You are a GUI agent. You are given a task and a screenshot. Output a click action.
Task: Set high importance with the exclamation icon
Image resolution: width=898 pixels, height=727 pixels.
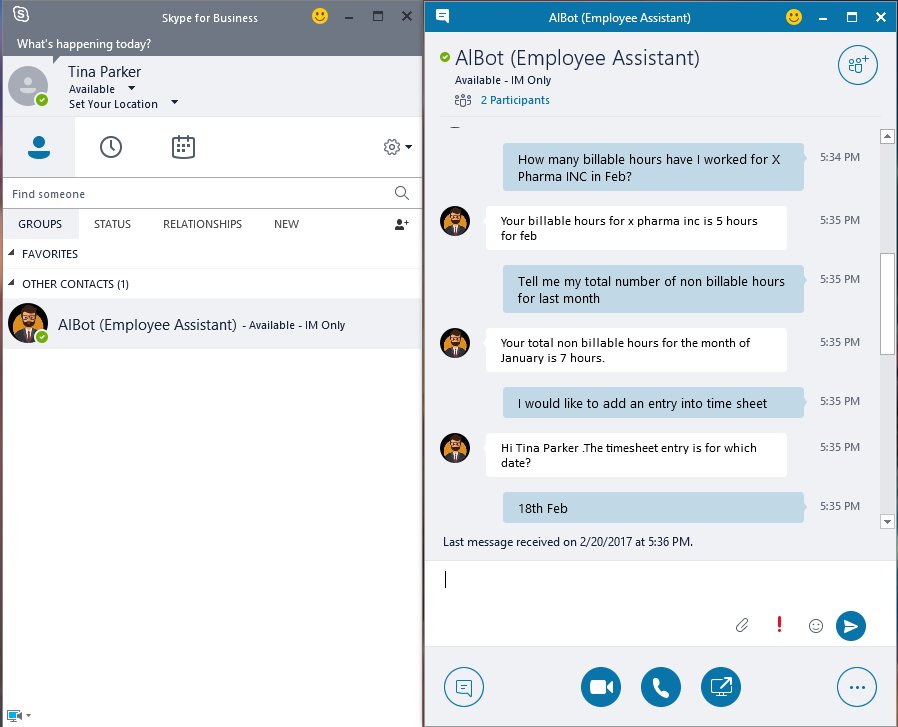pos(779,624)
